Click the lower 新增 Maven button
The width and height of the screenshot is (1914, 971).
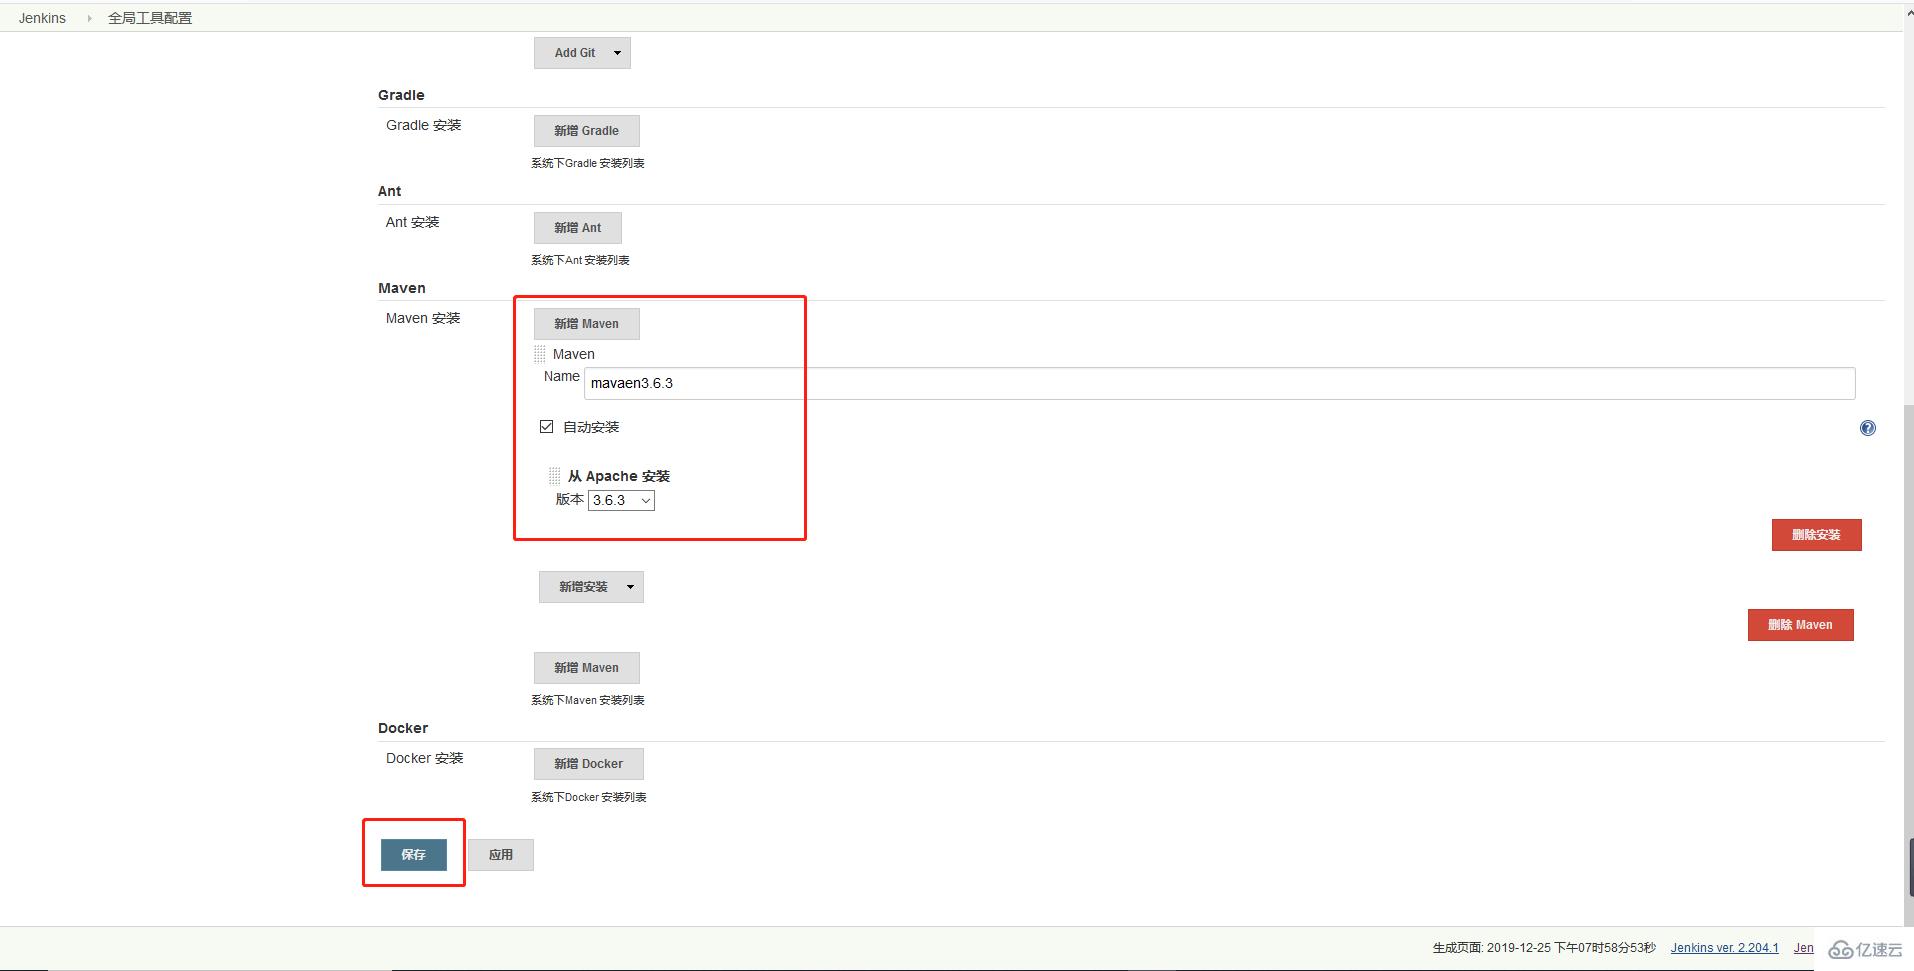(586, 668)
